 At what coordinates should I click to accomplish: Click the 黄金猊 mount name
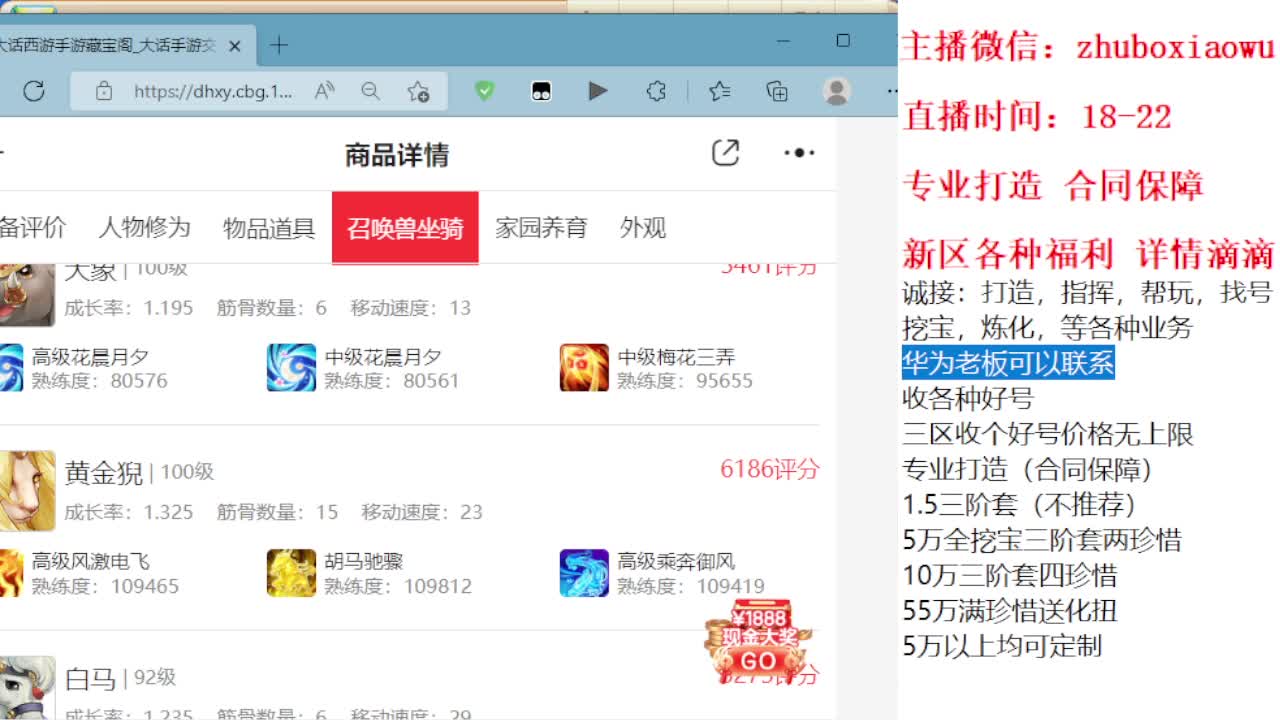(x=104, y=472)
